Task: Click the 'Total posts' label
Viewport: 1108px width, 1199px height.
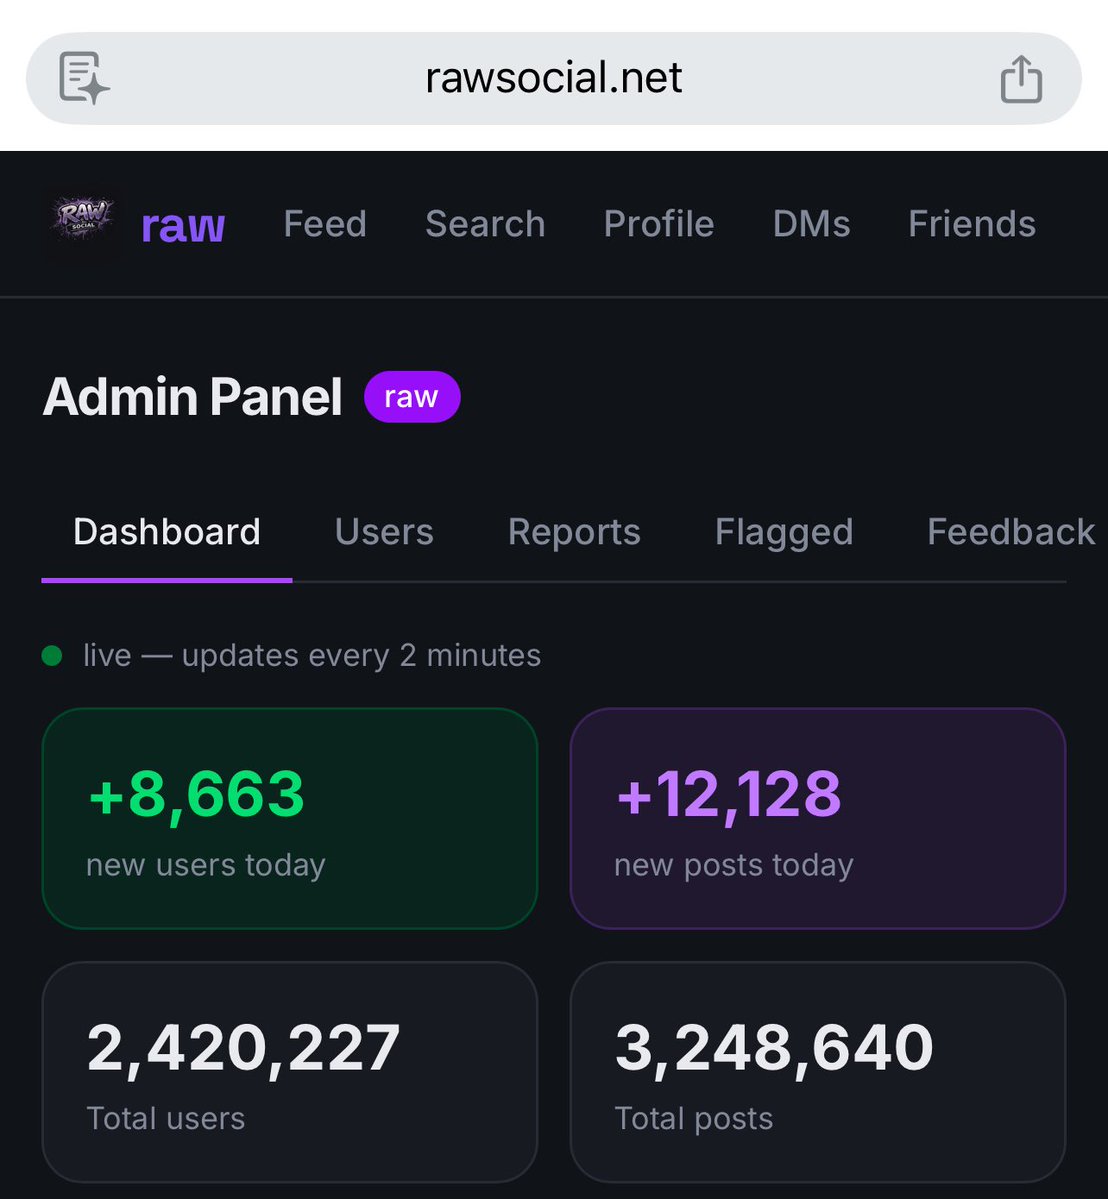Action: point(694,1119)
